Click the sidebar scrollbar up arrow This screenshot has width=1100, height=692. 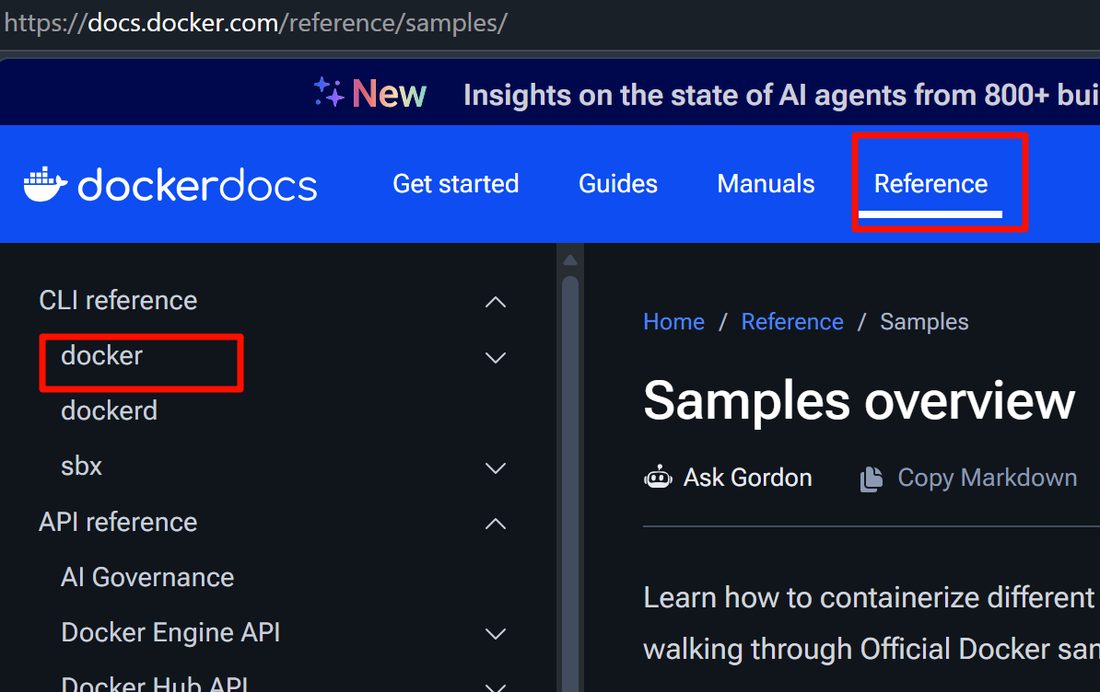tap(570, 260)
